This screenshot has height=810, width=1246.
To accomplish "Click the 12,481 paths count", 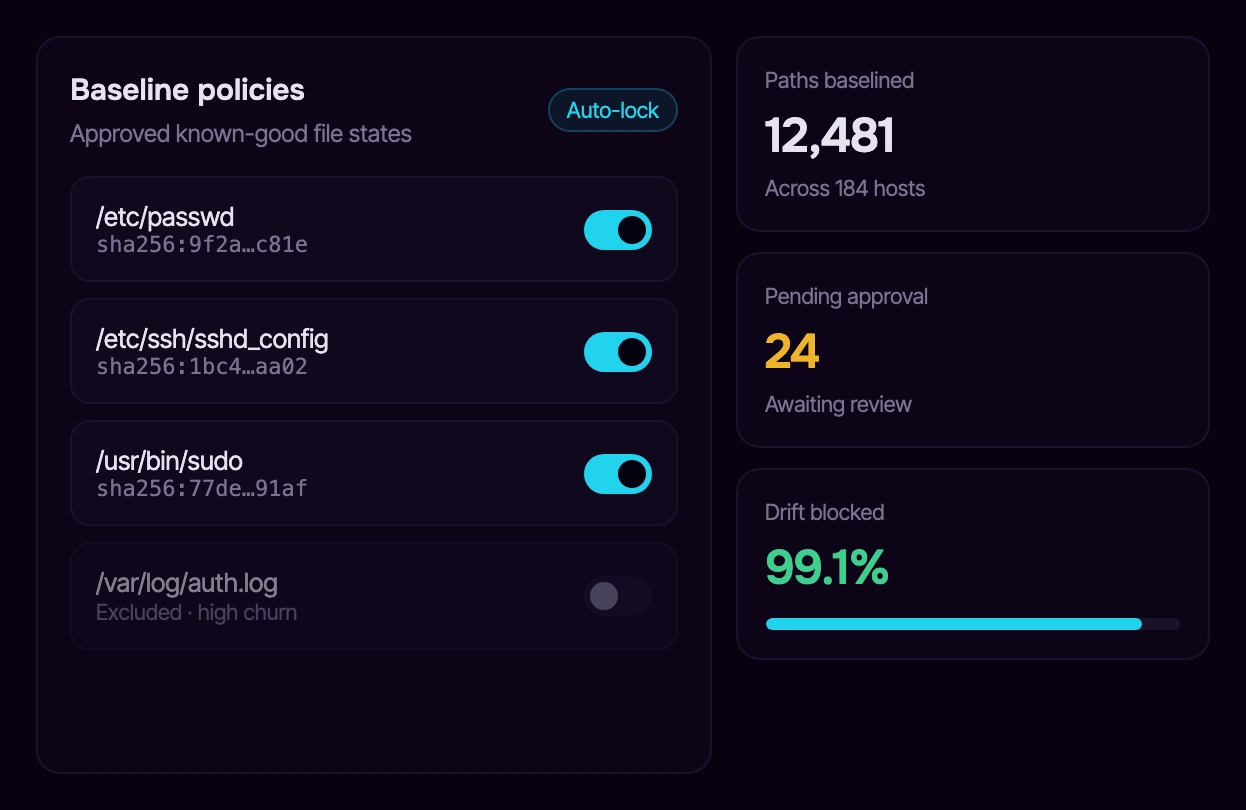I will point(829,135).
